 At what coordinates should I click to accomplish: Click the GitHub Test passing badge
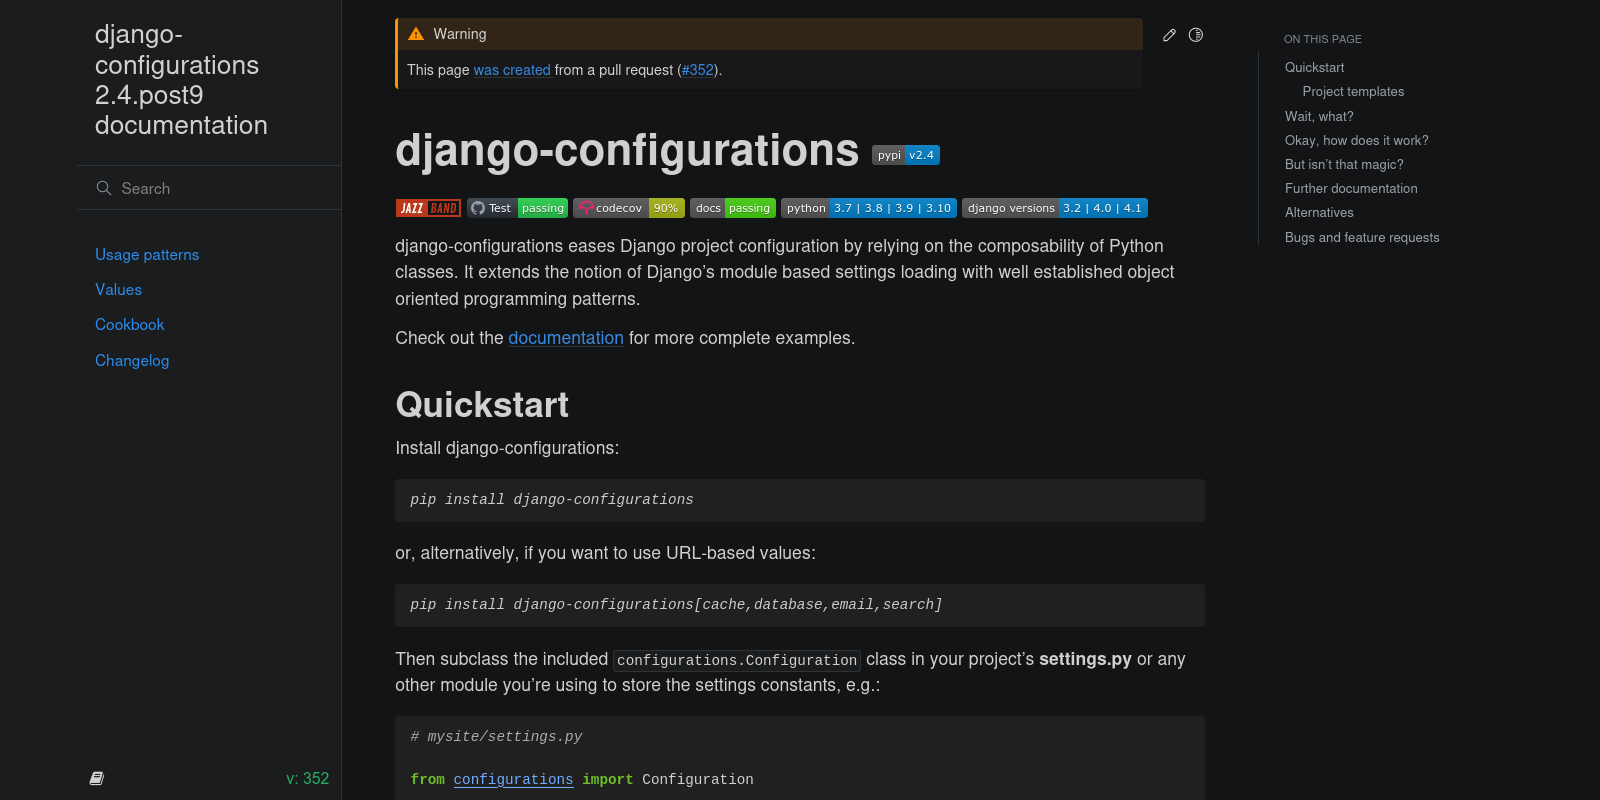pos(517,208)
